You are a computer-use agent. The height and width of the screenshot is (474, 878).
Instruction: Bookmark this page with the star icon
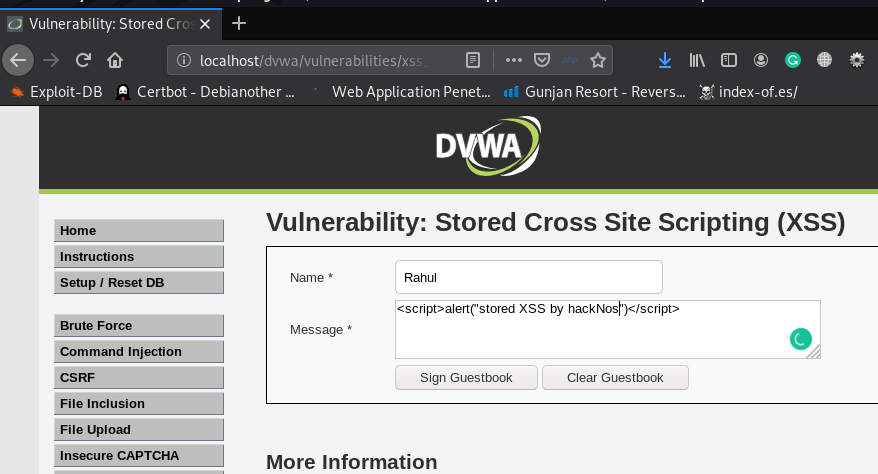coord(598,60)
